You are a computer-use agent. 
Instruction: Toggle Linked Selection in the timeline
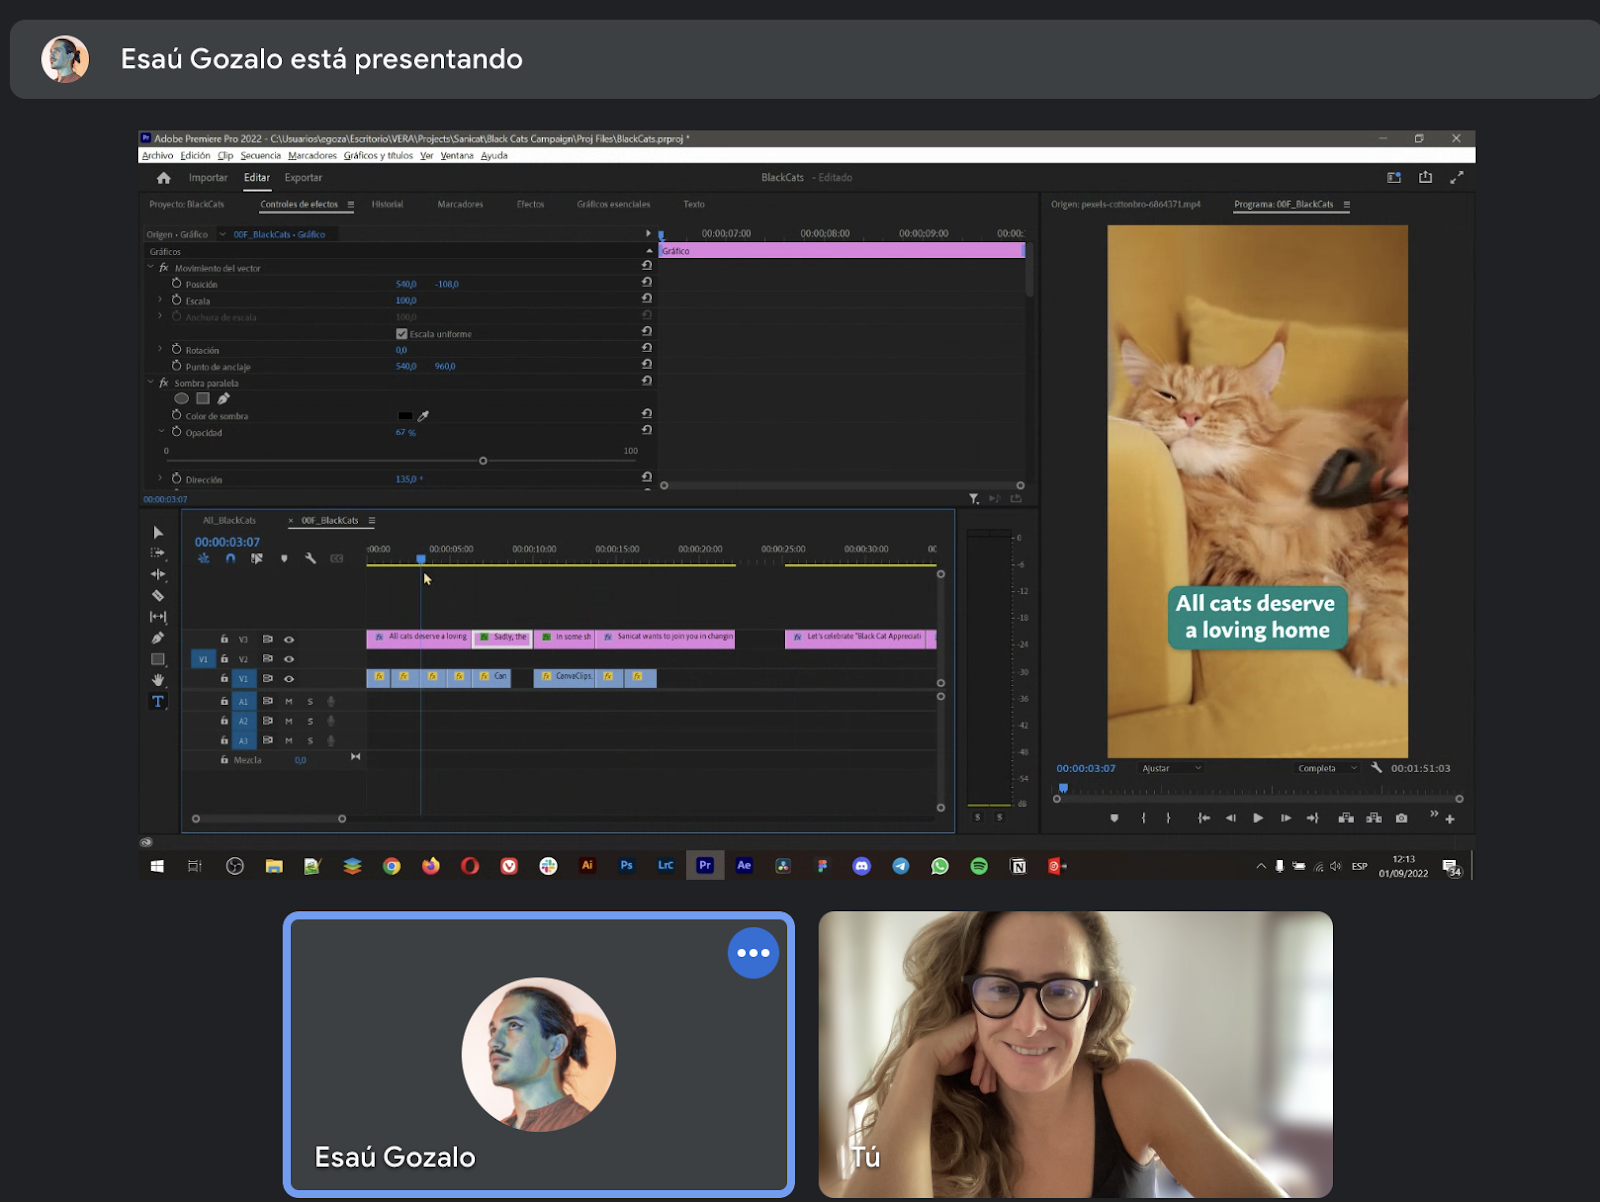257,559
